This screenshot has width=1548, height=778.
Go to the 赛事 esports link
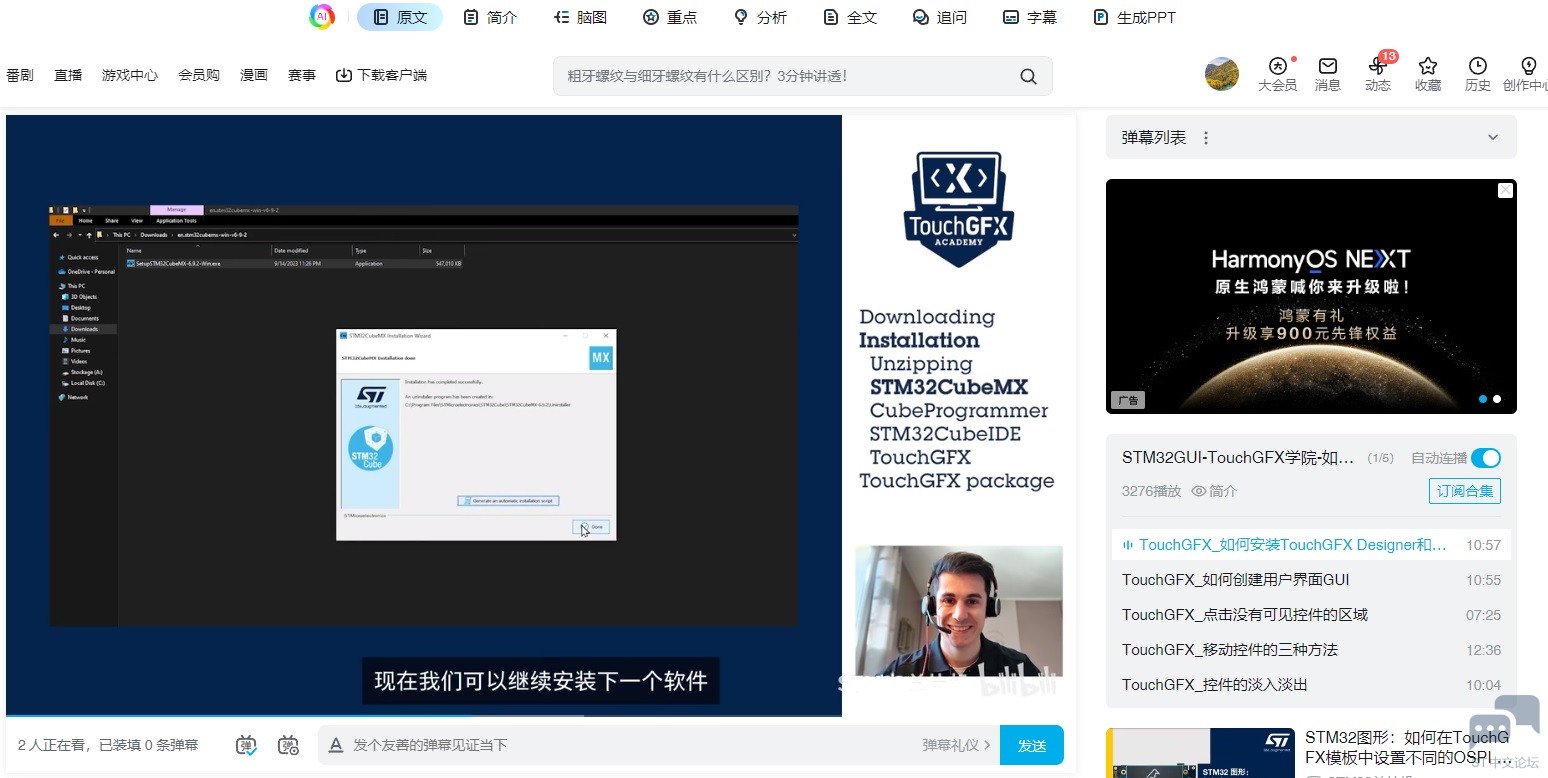pyautogui.click(x=302, y=75)
